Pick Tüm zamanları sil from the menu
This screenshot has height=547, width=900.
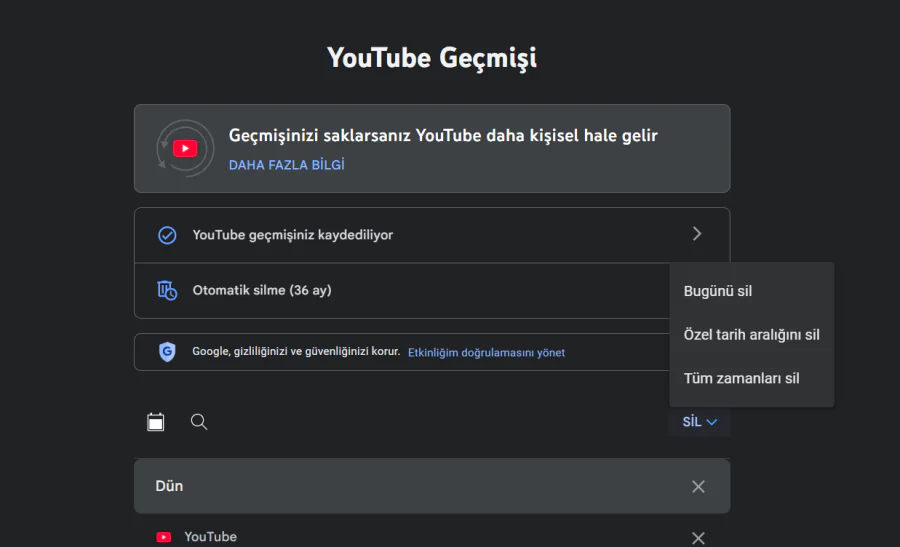(x=741, y=378)
